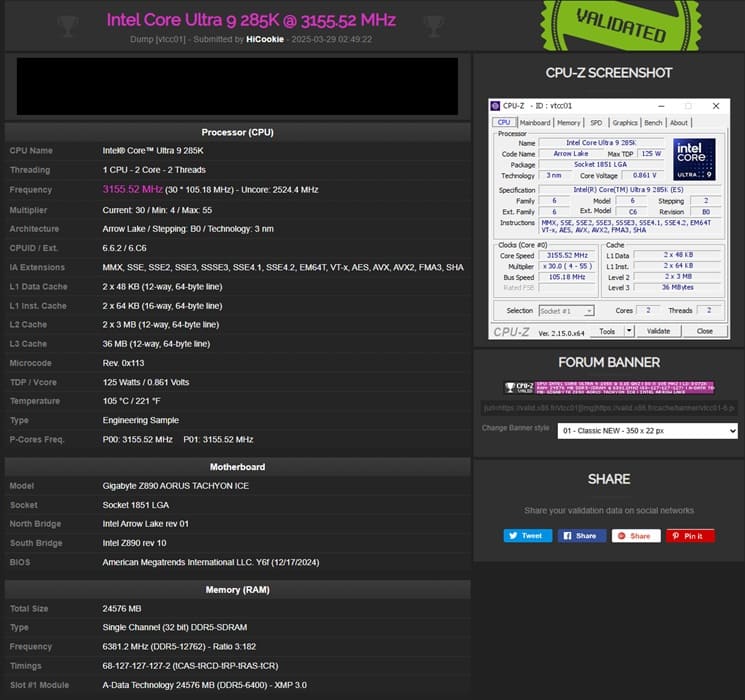The image size is (745, 700).
Task: Click the black advertisement banner area
Action: (x=238, y=86)
